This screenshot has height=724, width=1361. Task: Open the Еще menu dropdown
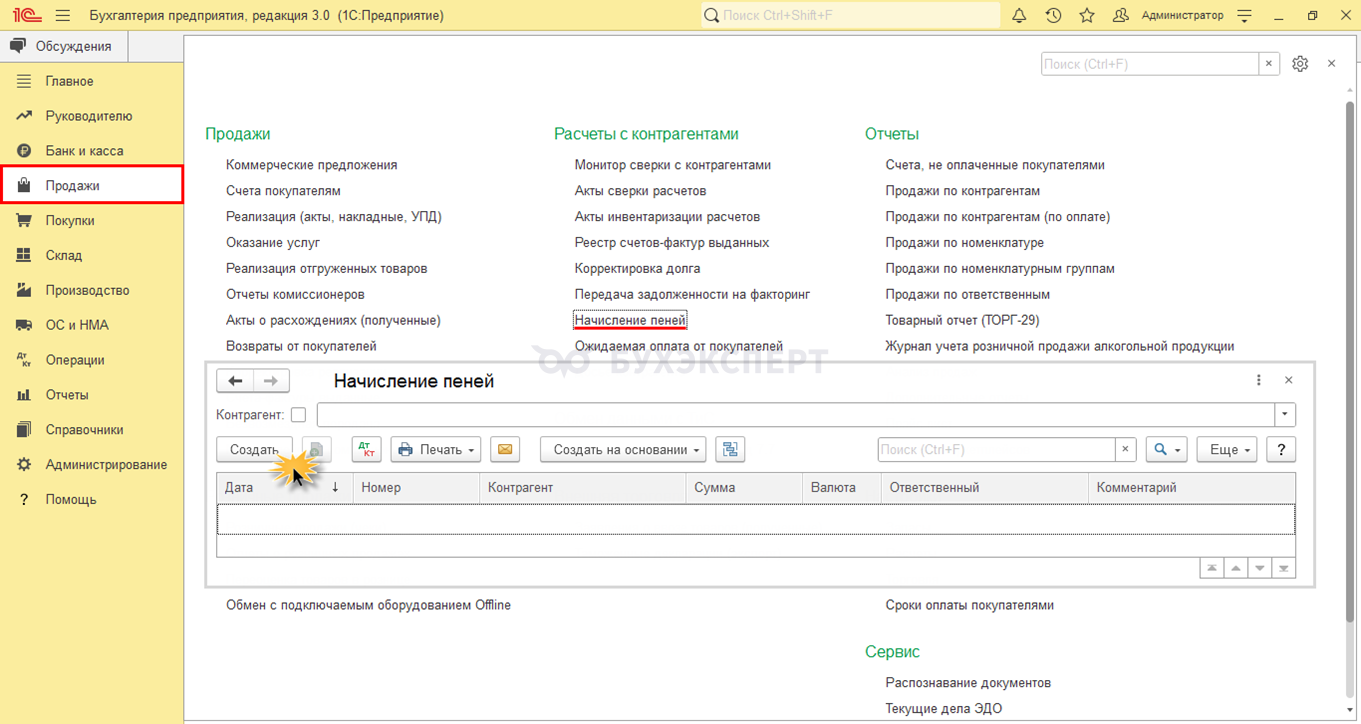(1230, 450)
